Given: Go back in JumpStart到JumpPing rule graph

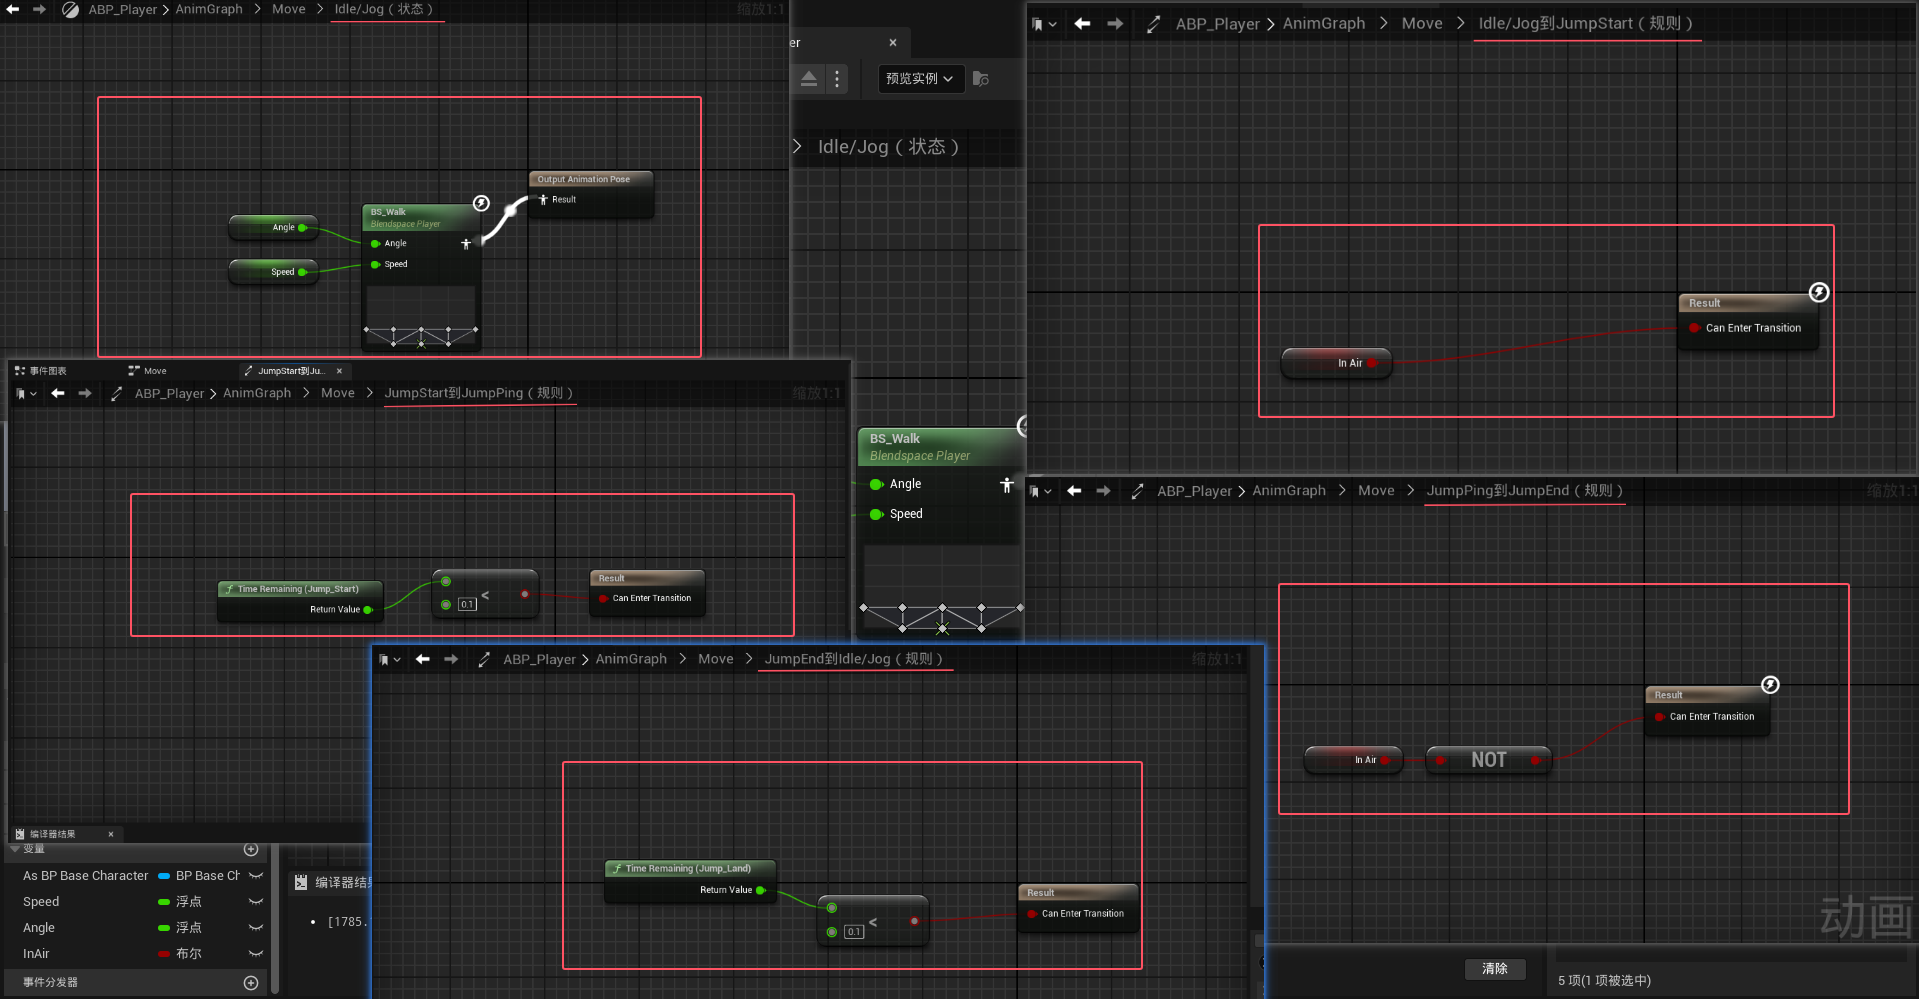Looking at the screenshot, I should [x=58, y=394].
